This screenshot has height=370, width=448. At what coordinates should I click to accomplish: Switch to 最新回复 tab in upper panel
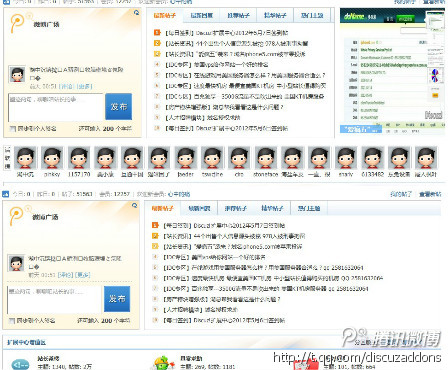(201, 15)
